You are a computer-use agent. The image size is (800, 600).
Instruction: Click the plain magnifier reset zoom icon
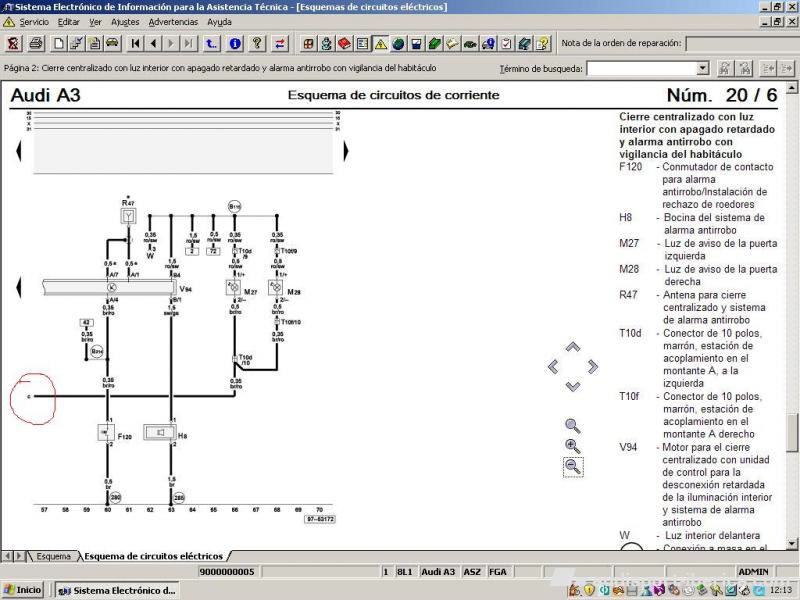coord(572,426)
